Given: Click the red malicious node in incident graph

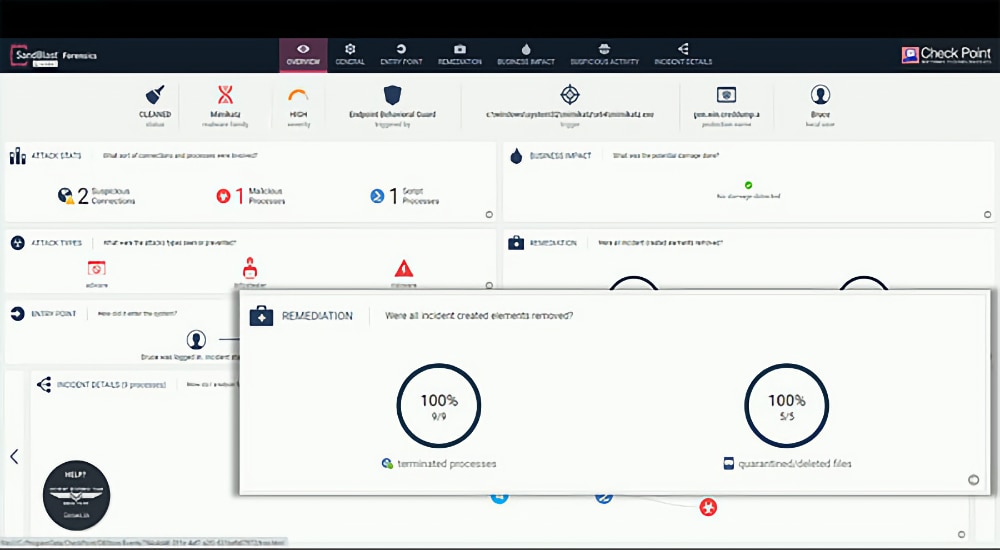Looking at the screenshot, I should click(708, 507).
